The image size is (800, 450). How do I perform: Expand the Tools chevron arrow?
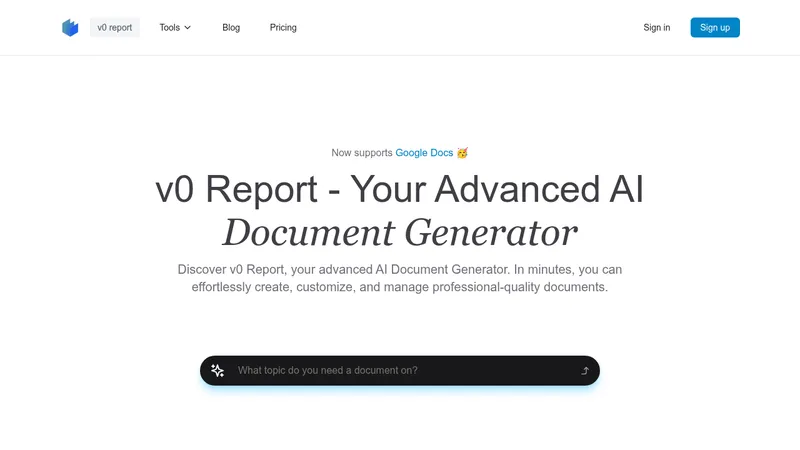[187, 28]
